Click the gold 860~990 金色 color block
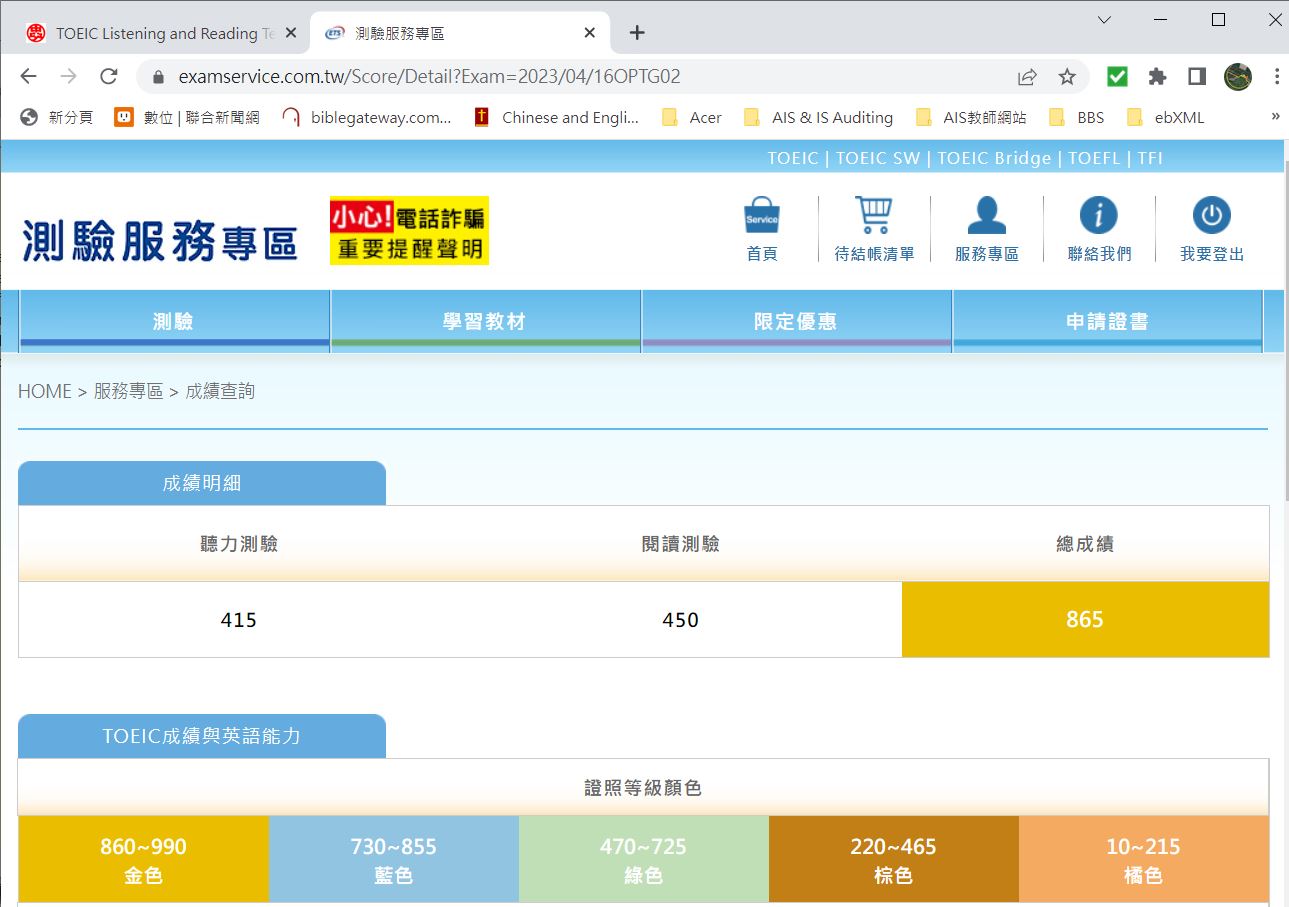This screenshot has height=907, width=1289. (x=143, y=859)
